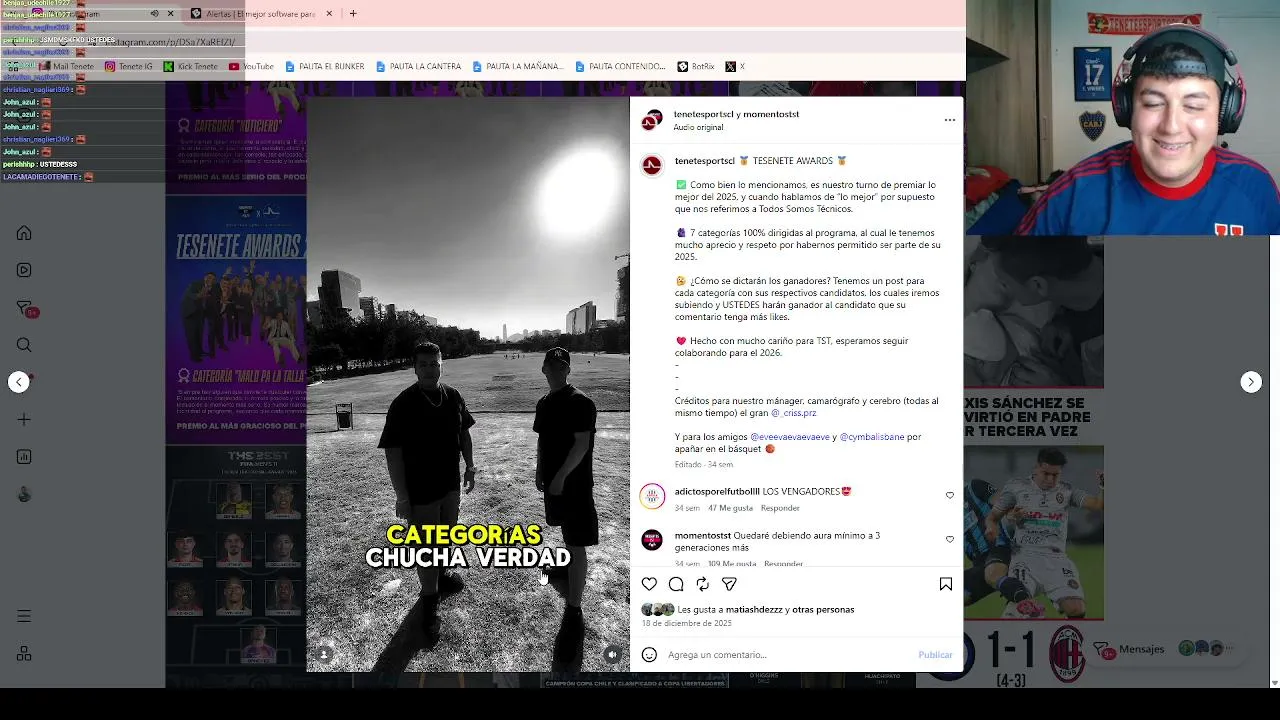
Task: Open PAUTA LA CANTERA bookmark
Action: point(419,67)
